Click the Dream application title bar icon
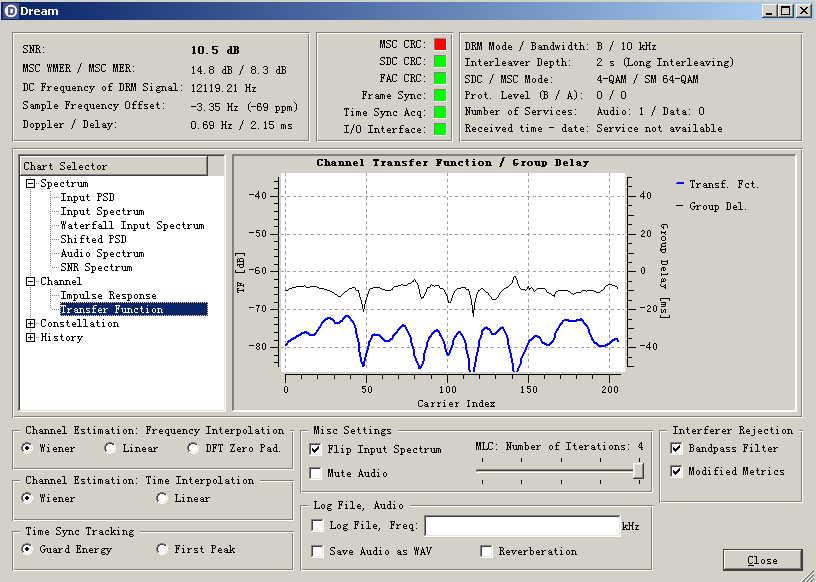The width and height of the screenshot is (816, 582). click(10, 10)
